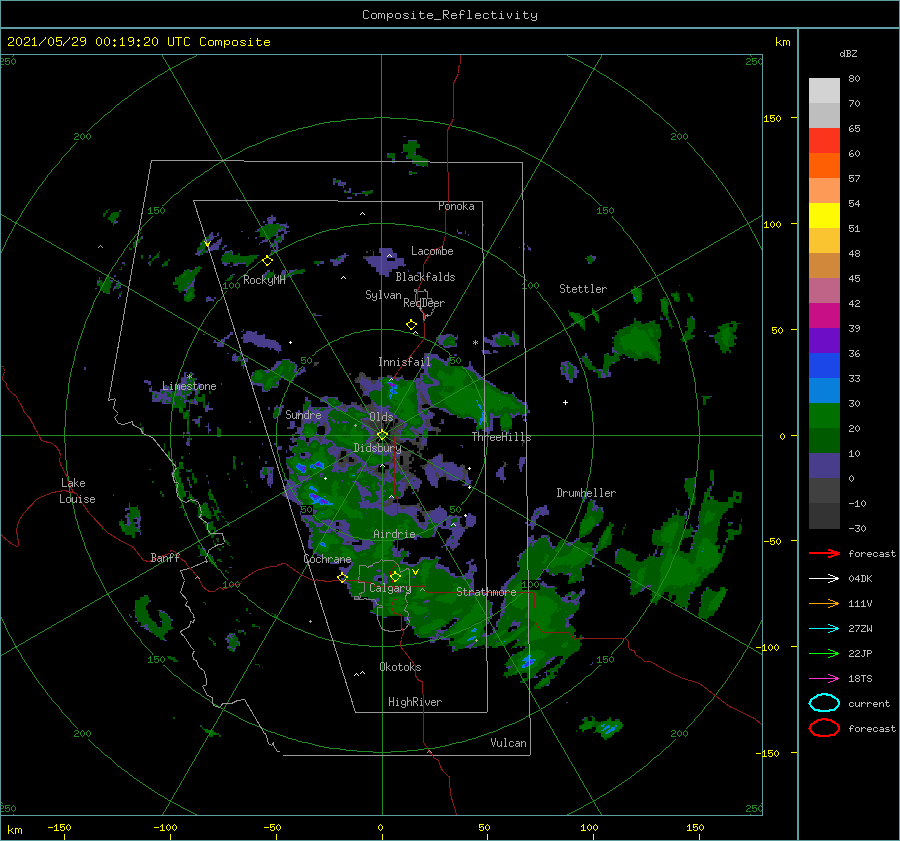Select the bright green swatch on dBZ scale

pyautogui.click(x=824, y=416)
